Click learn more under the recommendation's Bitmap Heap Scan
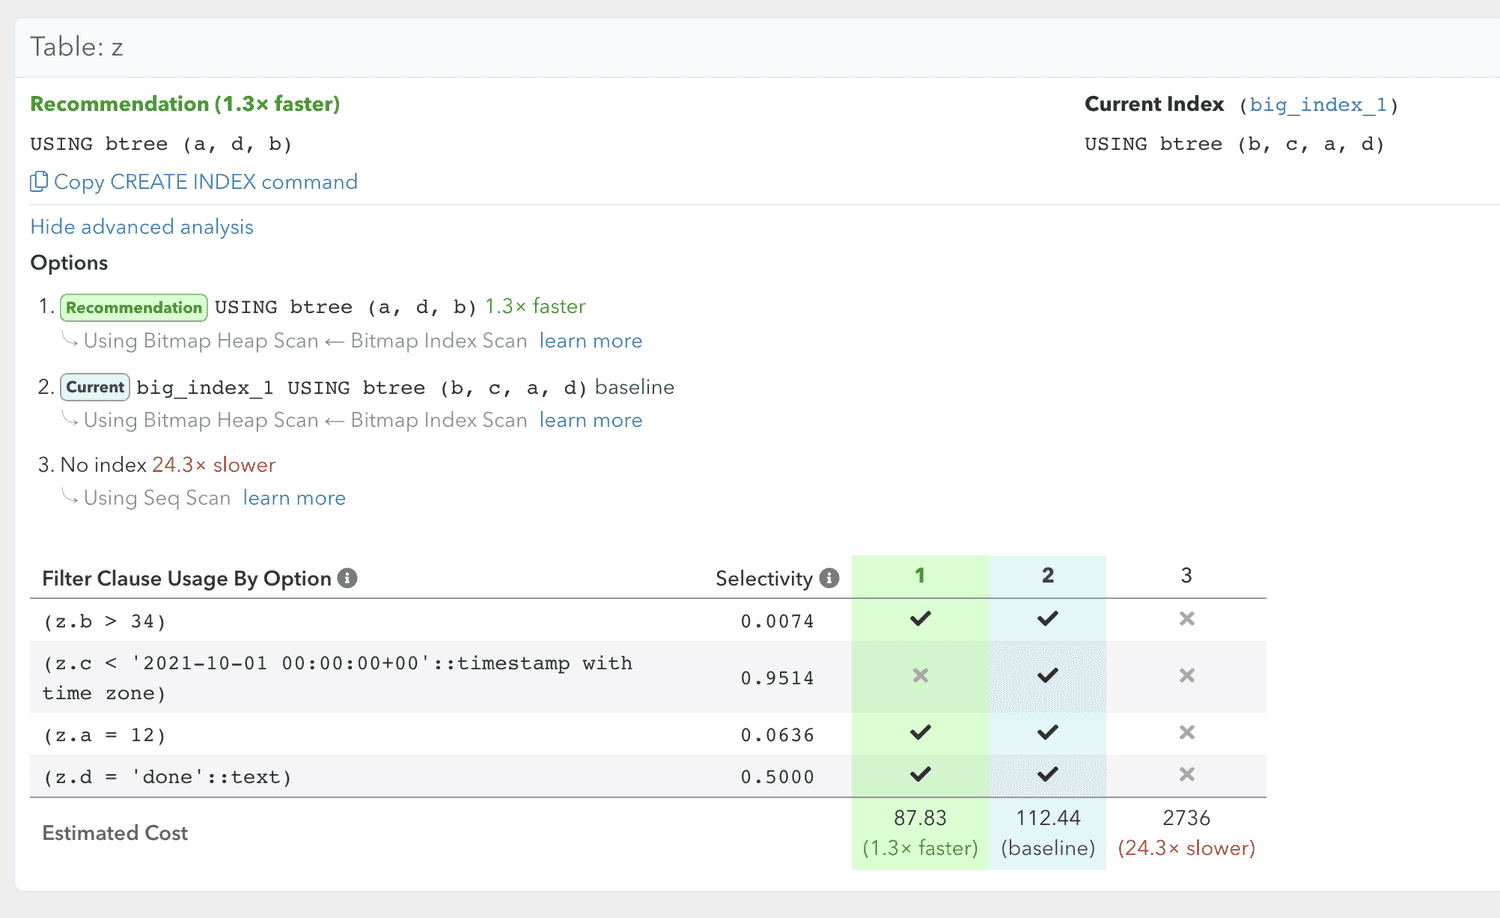The width and height of the screenshot is (1500, 918). (x=590, y=341)
